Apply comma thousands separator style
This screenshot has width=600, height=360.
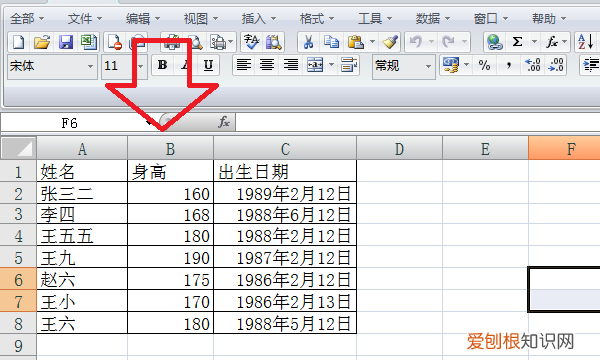point(509,65)
